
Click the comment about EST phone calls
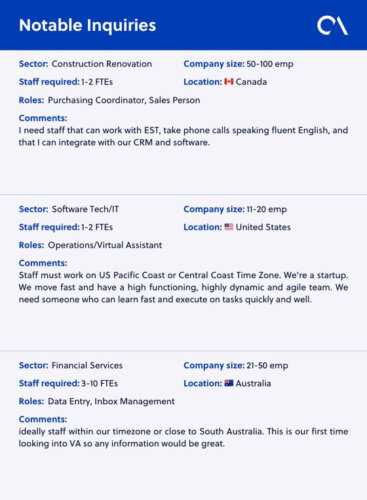183,136
